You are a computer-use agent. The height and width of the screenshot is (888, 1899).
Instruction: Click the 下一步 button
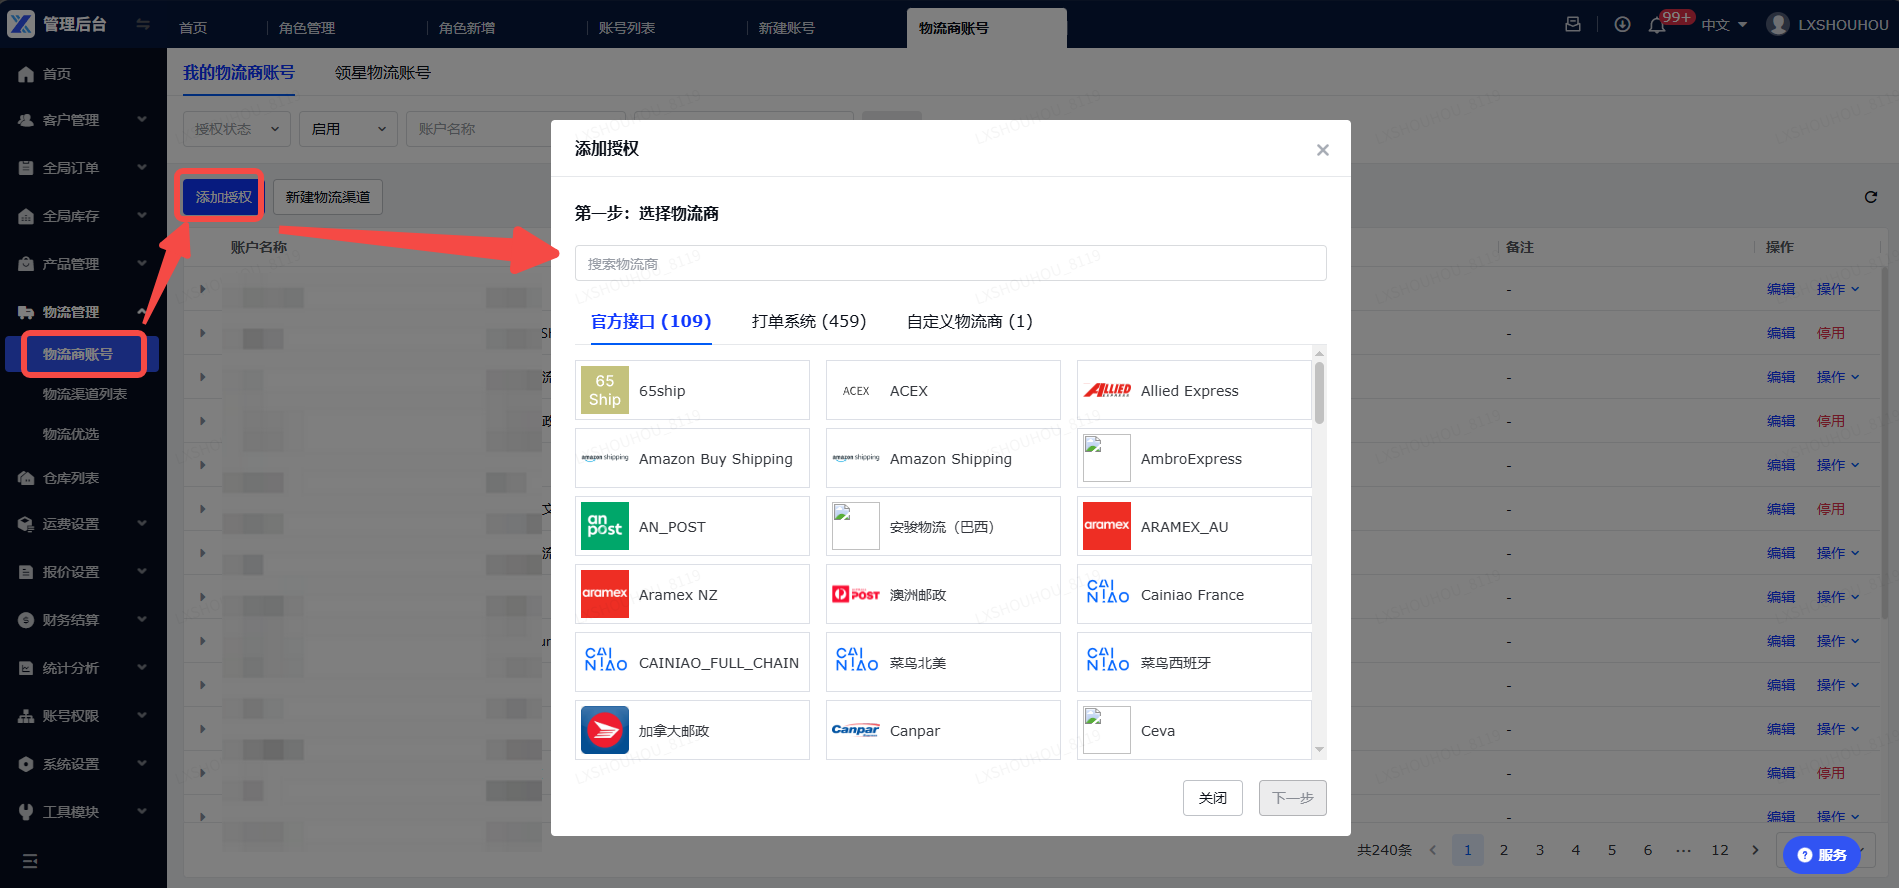point(1293,798)
